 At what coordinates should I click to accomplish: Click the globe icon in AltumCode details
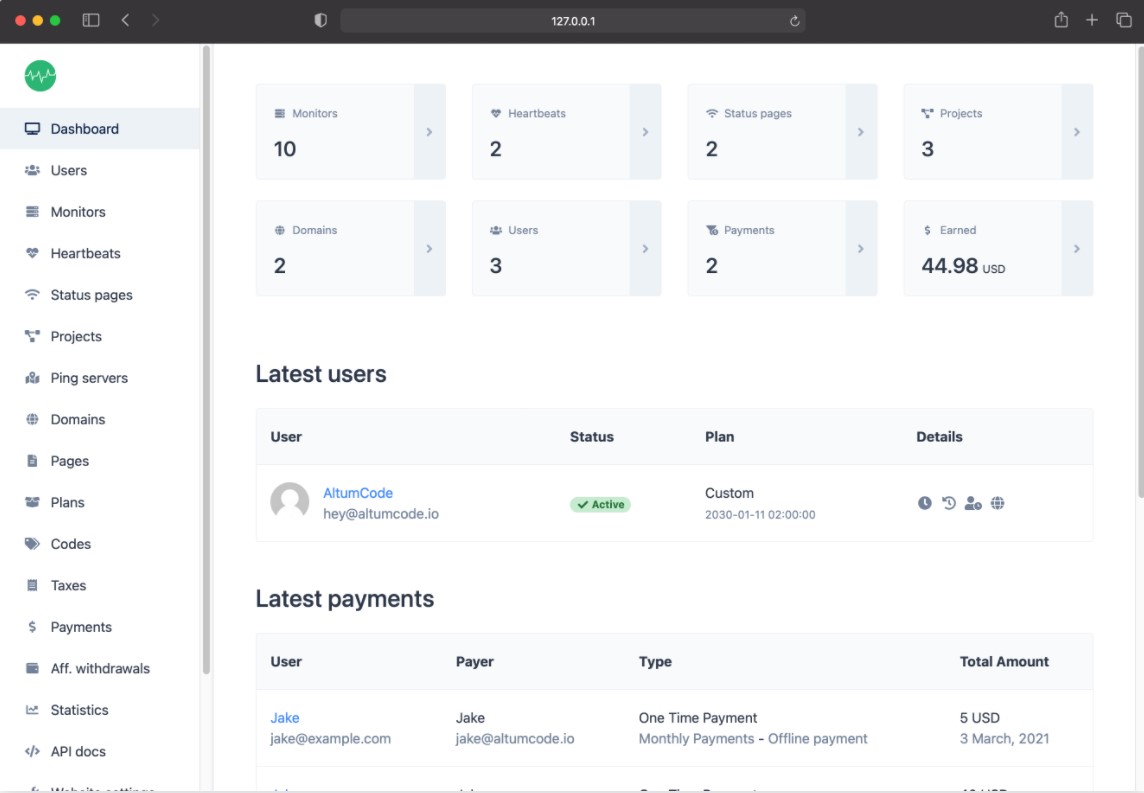point(997,503)
